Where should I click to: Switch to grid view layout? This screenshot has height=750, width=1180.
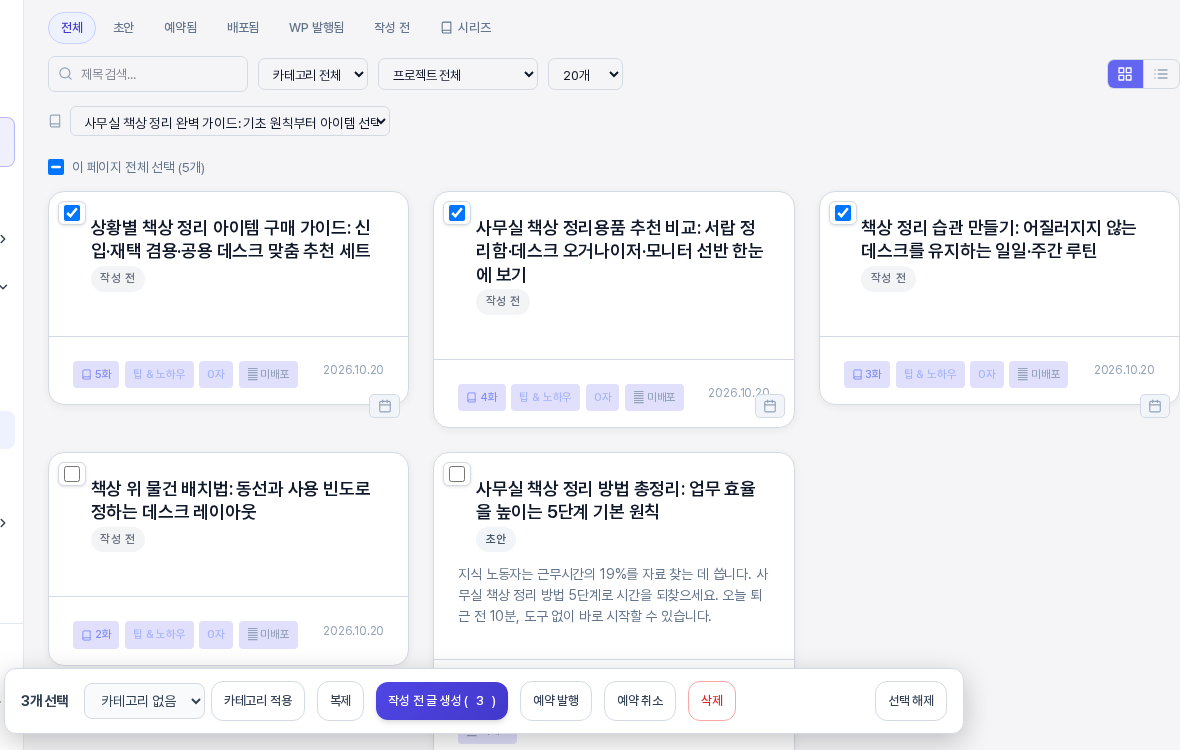pyautogui.click(x=1125, y=74)
